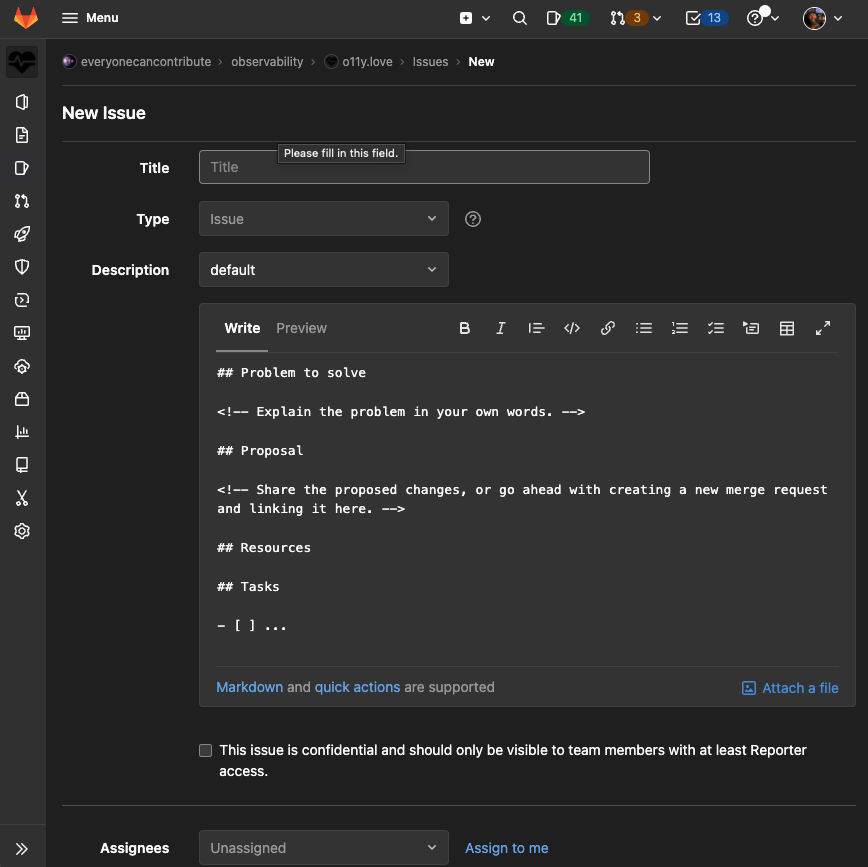Open the help question mark menu
868x867 pixels.
762,18
